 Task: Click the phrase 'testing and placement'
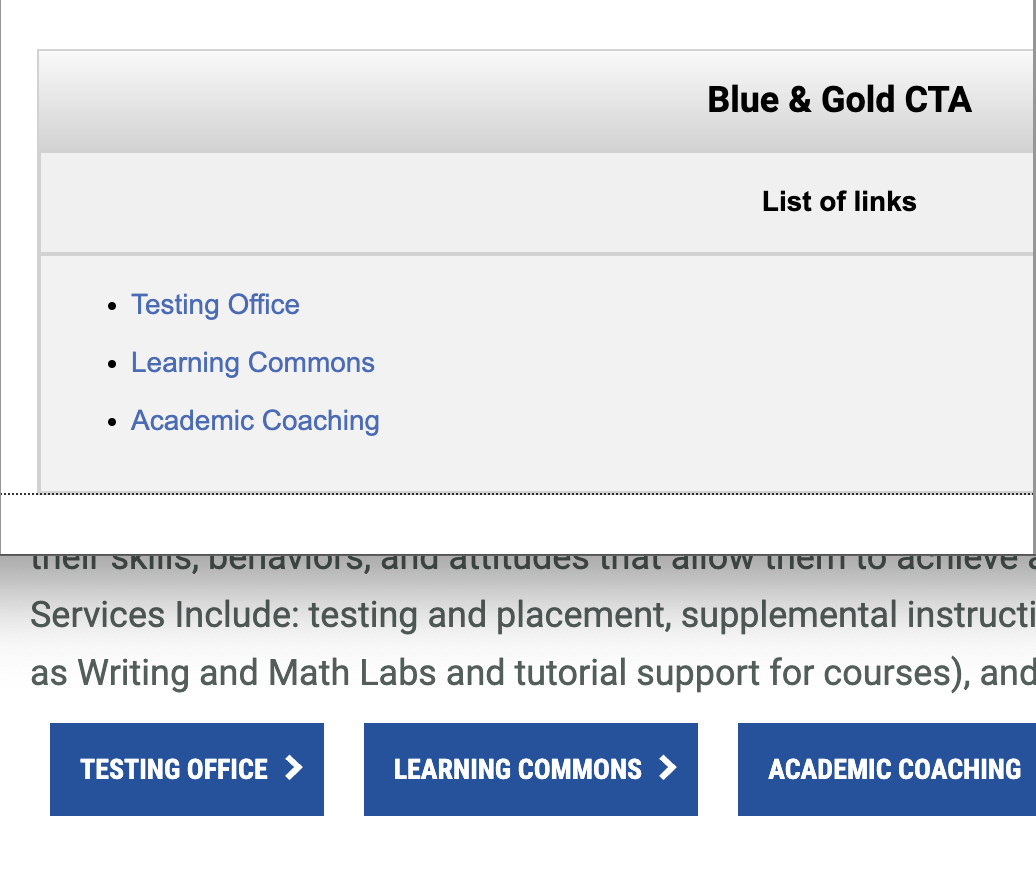[487, 614]
